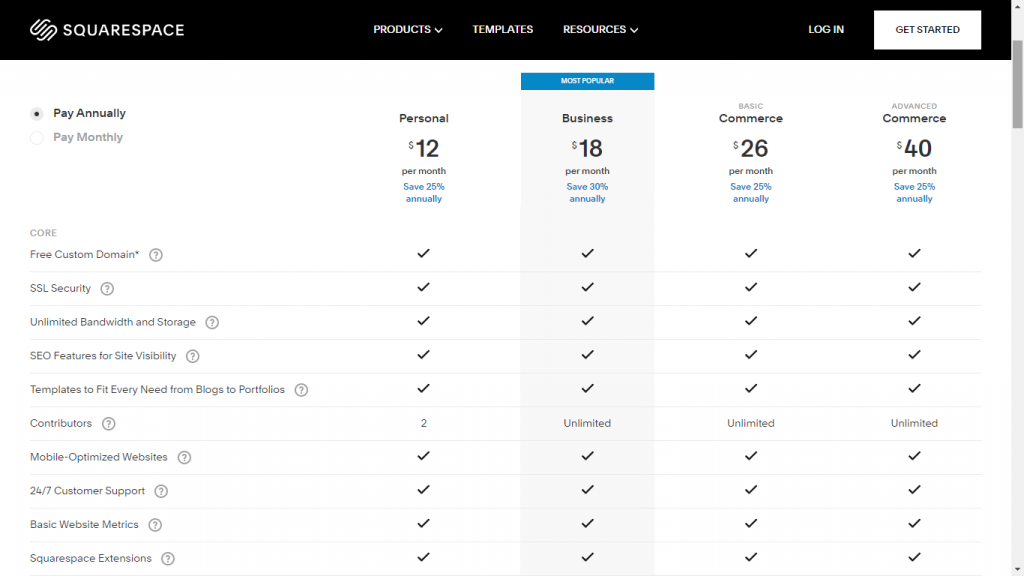Image resolution: width=1024 pixels, height=576 pixels.
Task: Switch billing to Pay Monthly
Action: (x=36, y=137)
